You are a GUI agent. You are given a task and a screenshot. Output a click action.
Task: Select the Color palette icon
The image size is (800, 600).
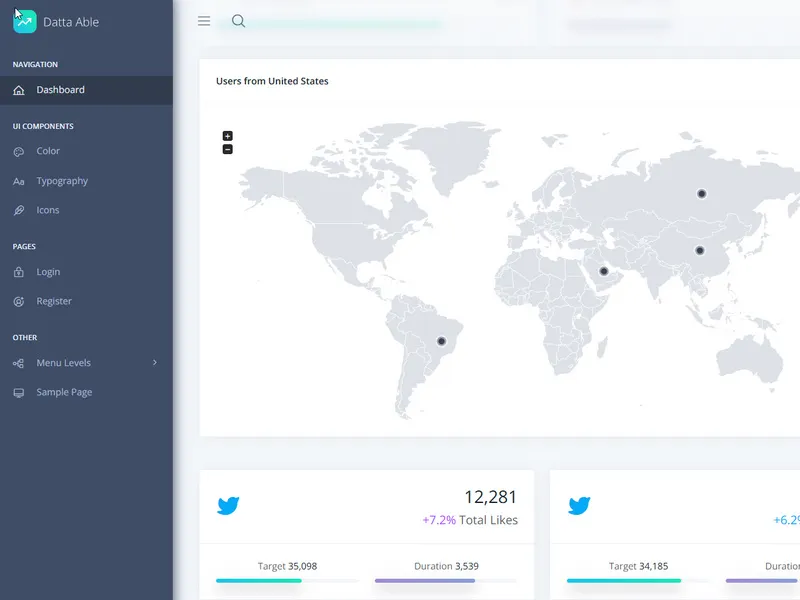[18, 151]
